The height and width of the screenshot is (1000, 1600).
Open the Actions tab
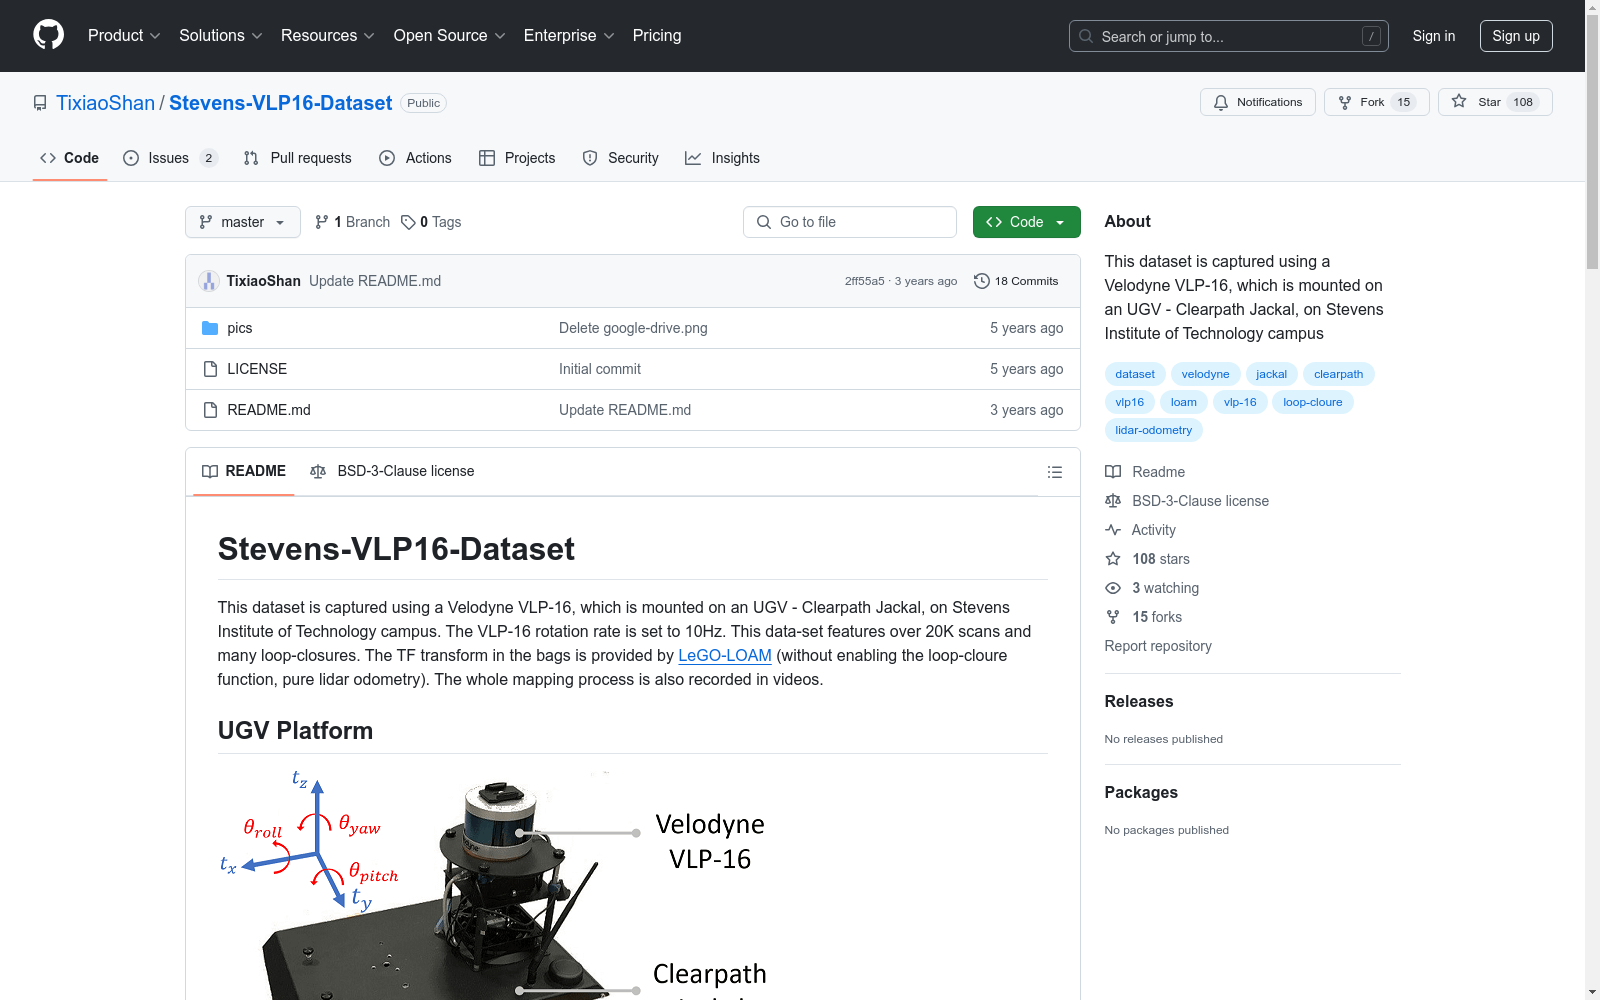coord(415,158)
